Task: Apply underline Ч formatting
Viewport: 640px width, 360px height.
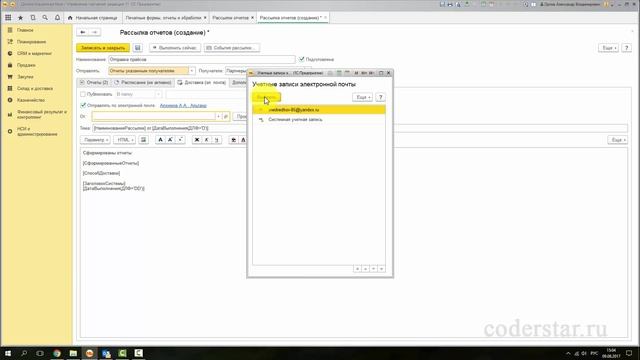Action: 217,140
